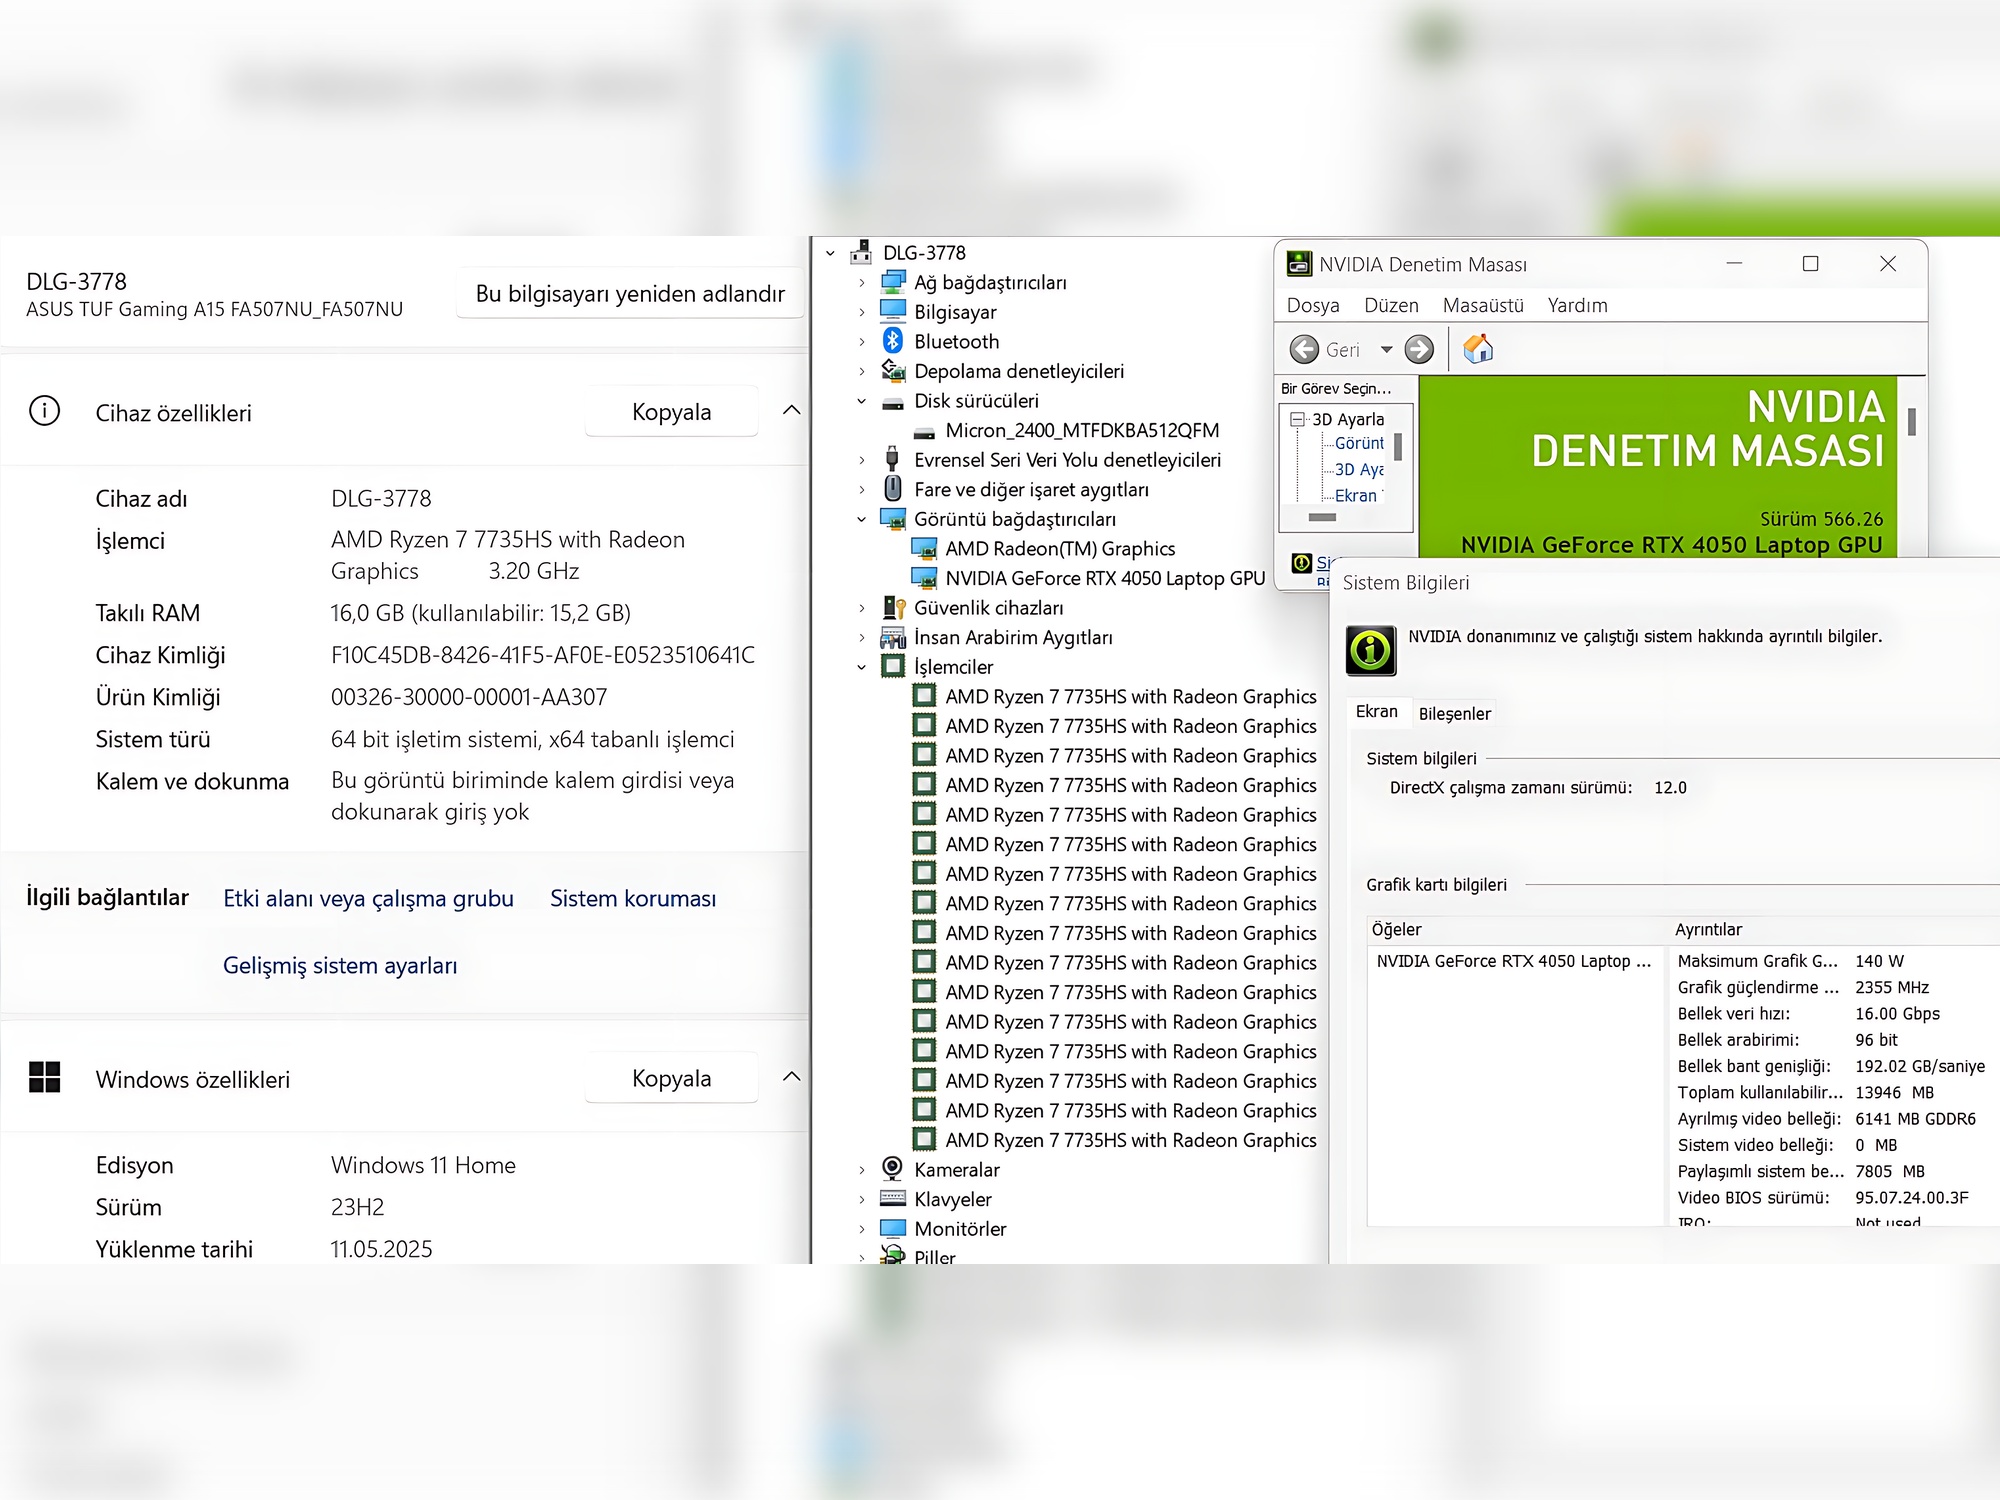The width and height of the screenshot is (2000, 1500).
Task: Click Bu bilgisayarı yeniden adlandır button
Action: click(630, 293)
